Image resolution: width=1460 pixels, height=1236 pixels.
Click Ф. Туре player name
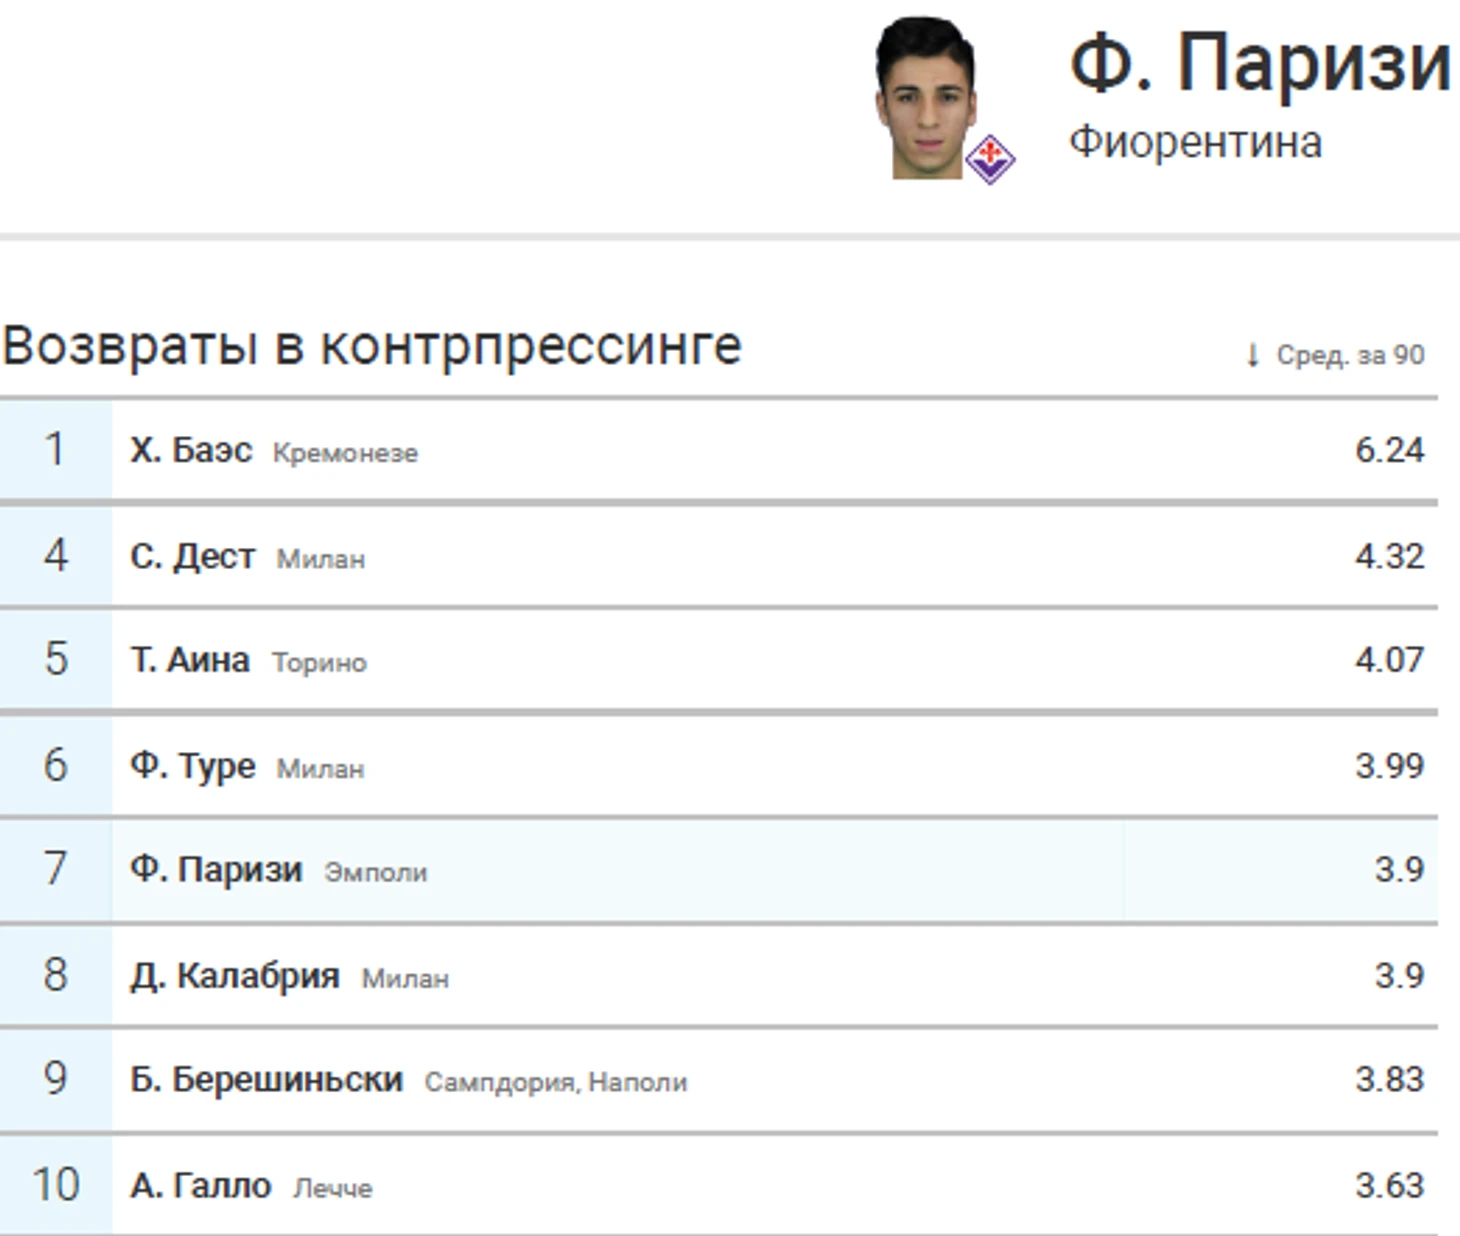click(193, 766)
